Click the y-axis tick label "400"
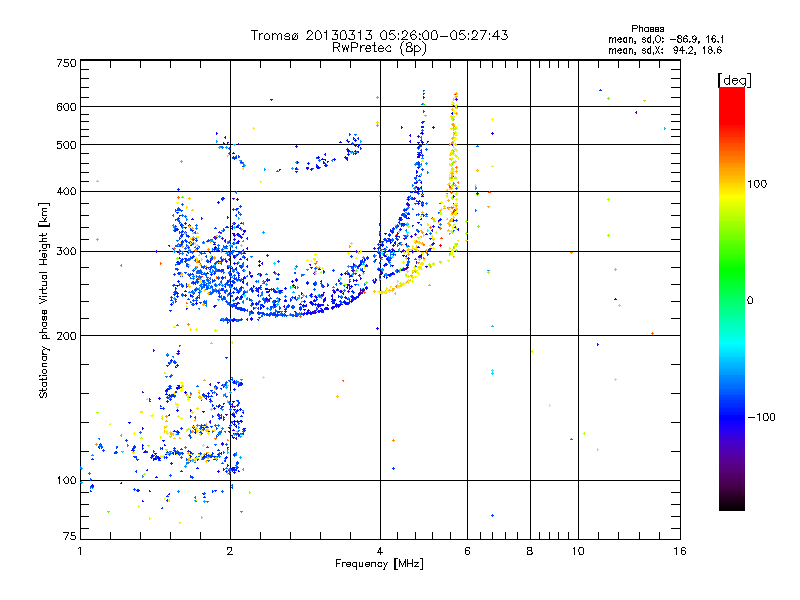 (x=66, y=191)
